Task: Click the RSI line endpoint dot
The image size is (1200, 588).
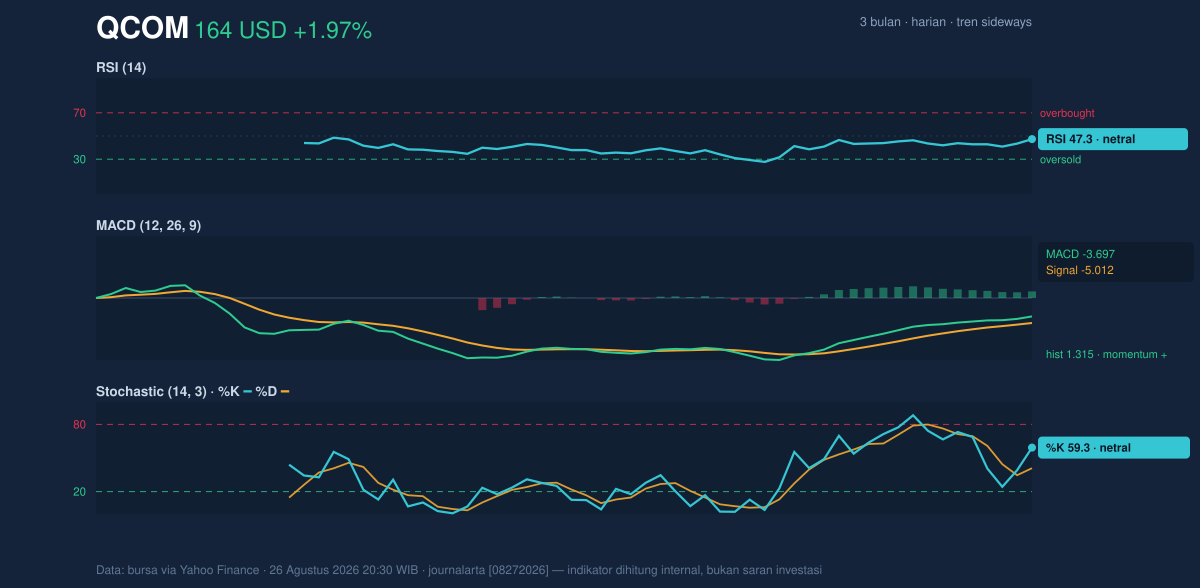Action: click(x=1032, y=139)
